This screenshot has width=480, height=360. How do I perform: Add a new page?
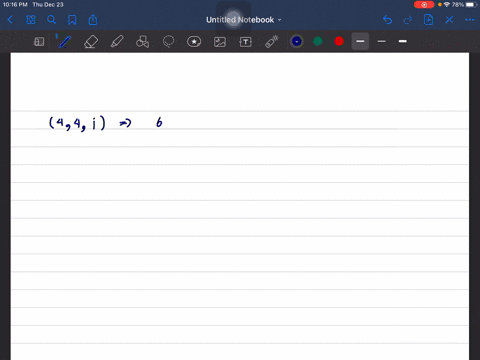[x=428, y=20]
